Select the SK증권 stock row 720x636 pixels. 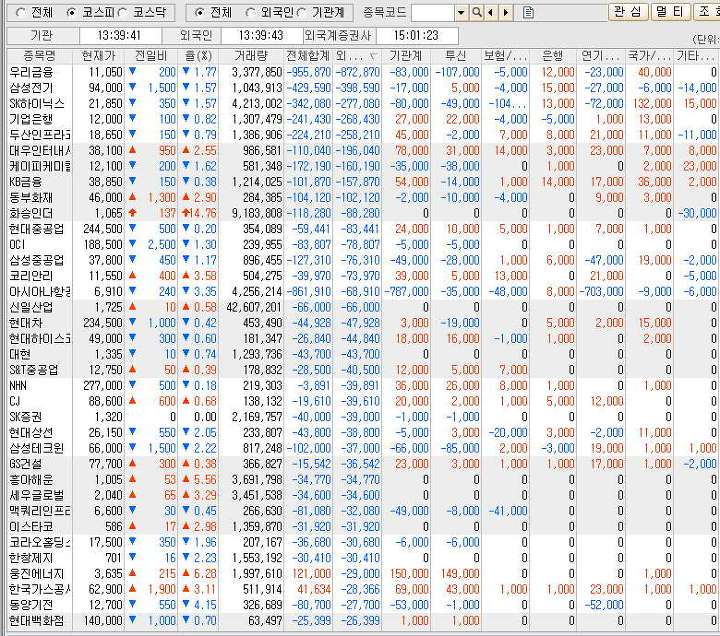coord(363,416)
